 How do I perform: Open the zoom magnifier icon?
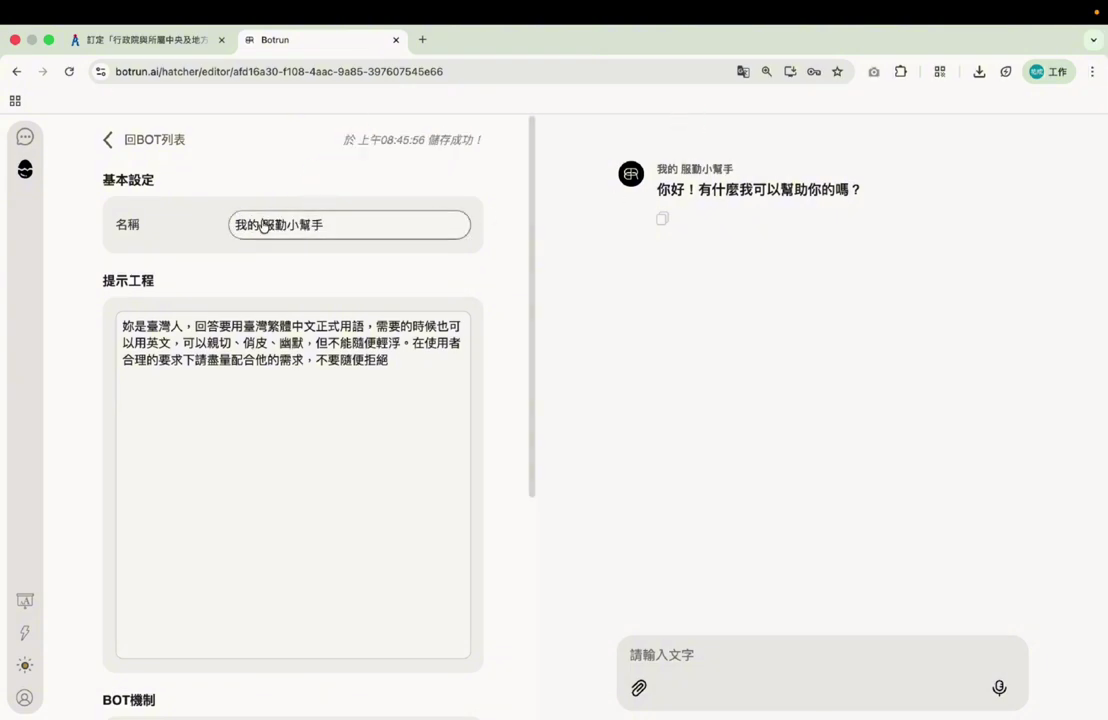[x=767, y=71]
